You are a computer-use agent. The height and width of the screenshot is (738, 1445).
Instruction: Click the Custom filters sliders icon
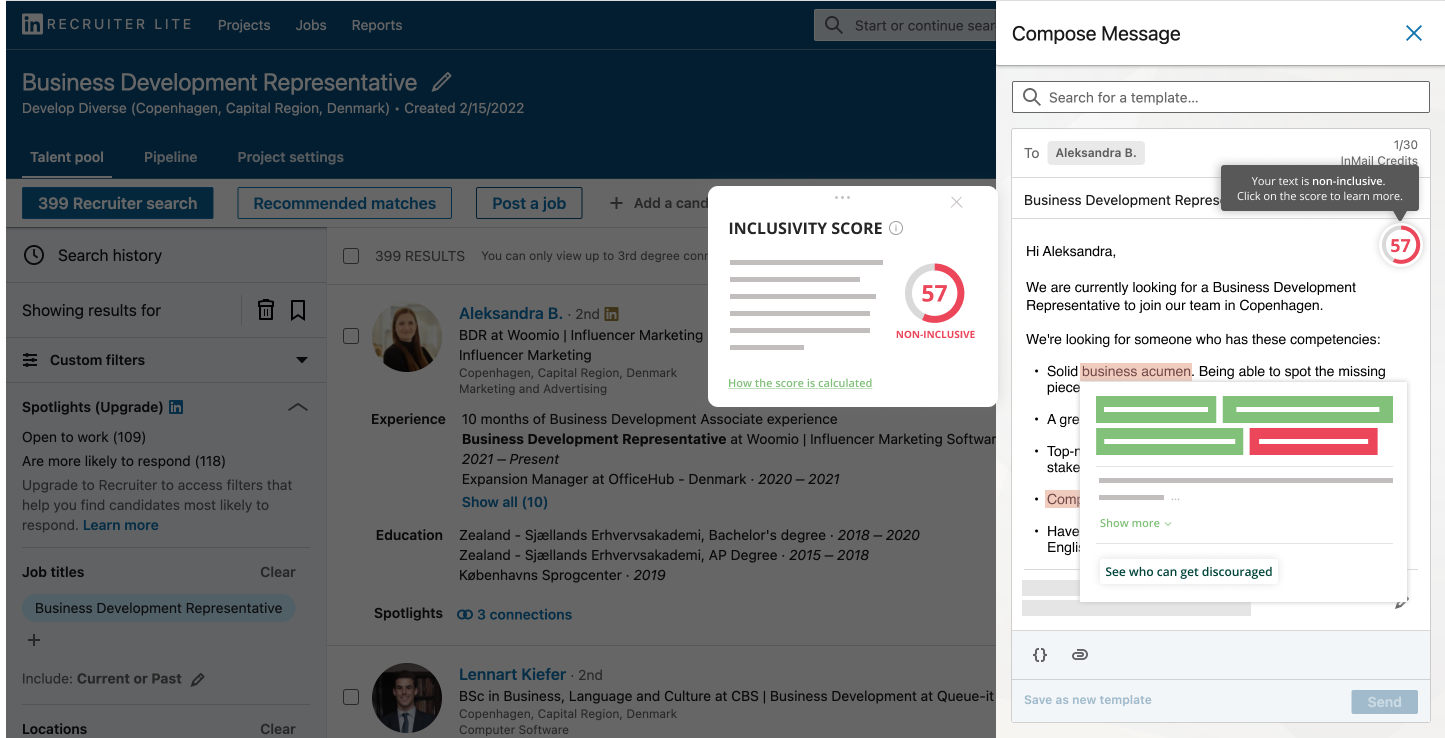pos(30,360)
